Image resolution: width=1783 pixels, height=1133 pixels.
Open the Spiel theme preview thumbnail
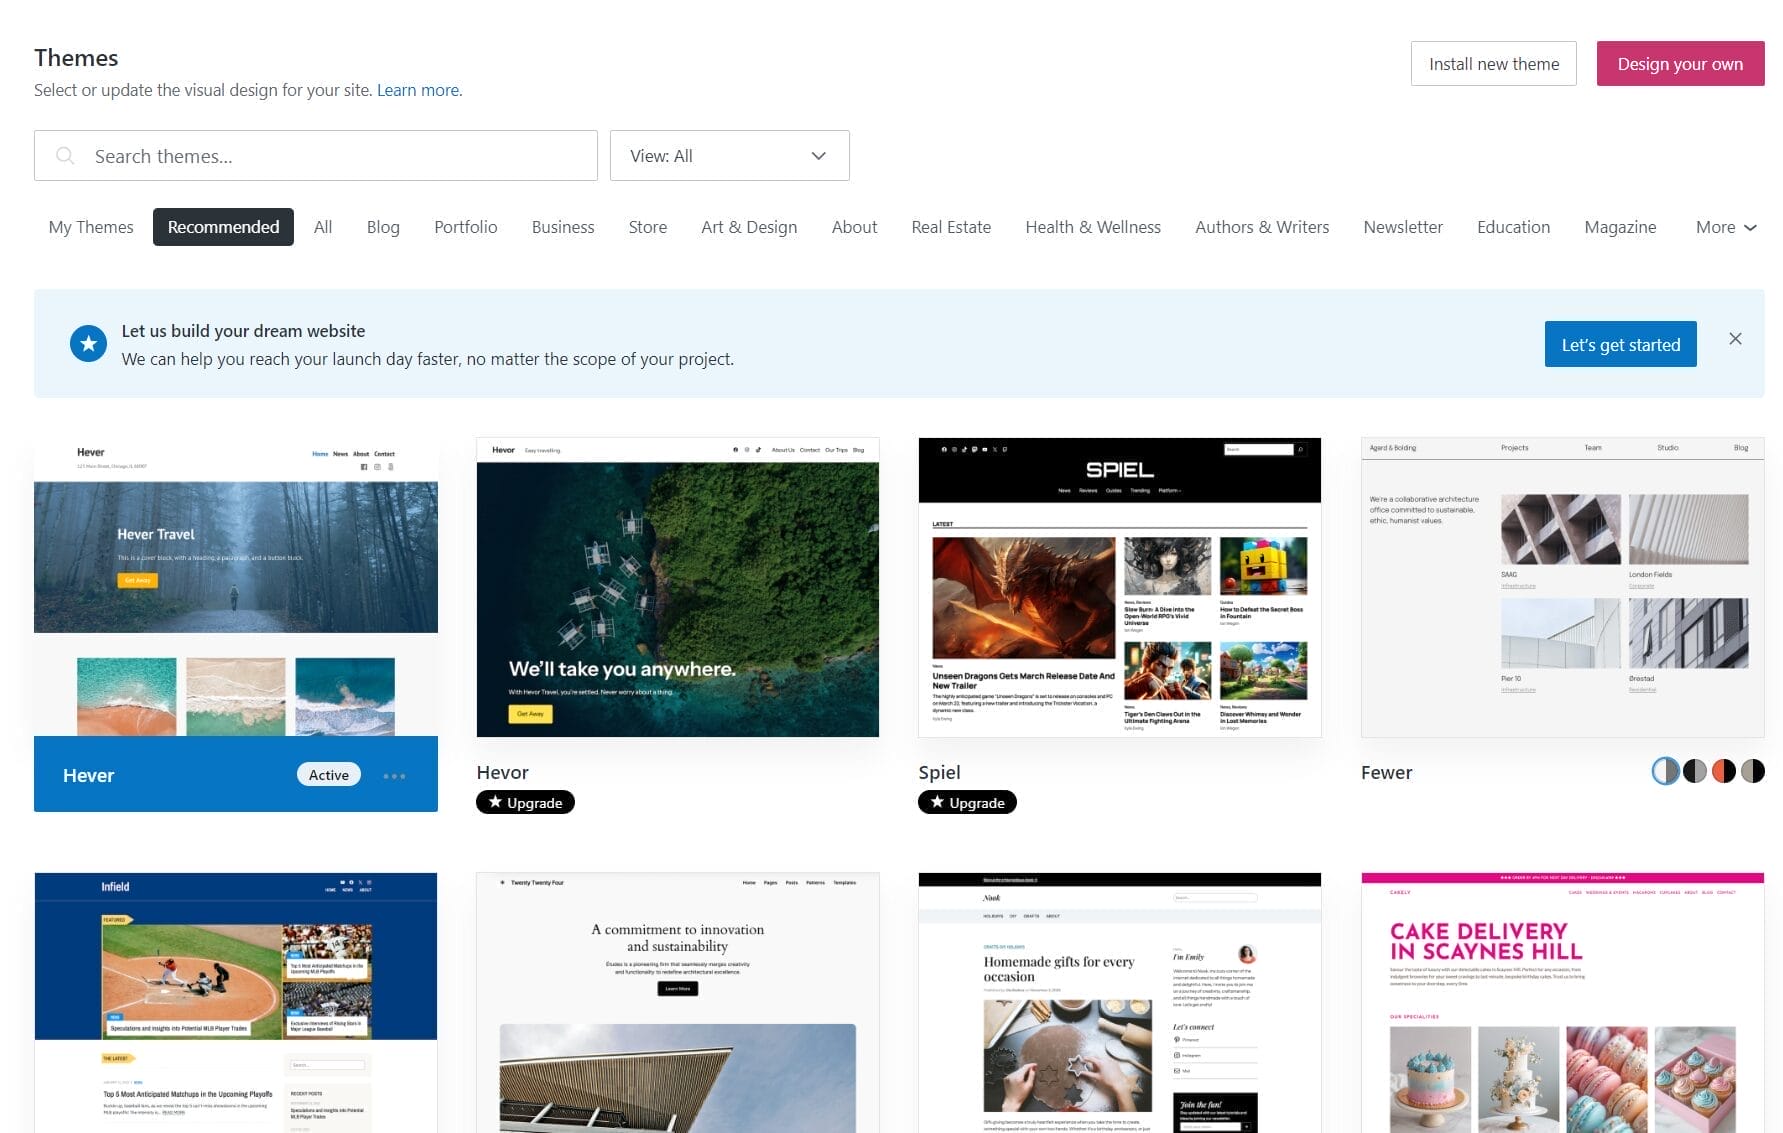click(x=1119, y=587)
